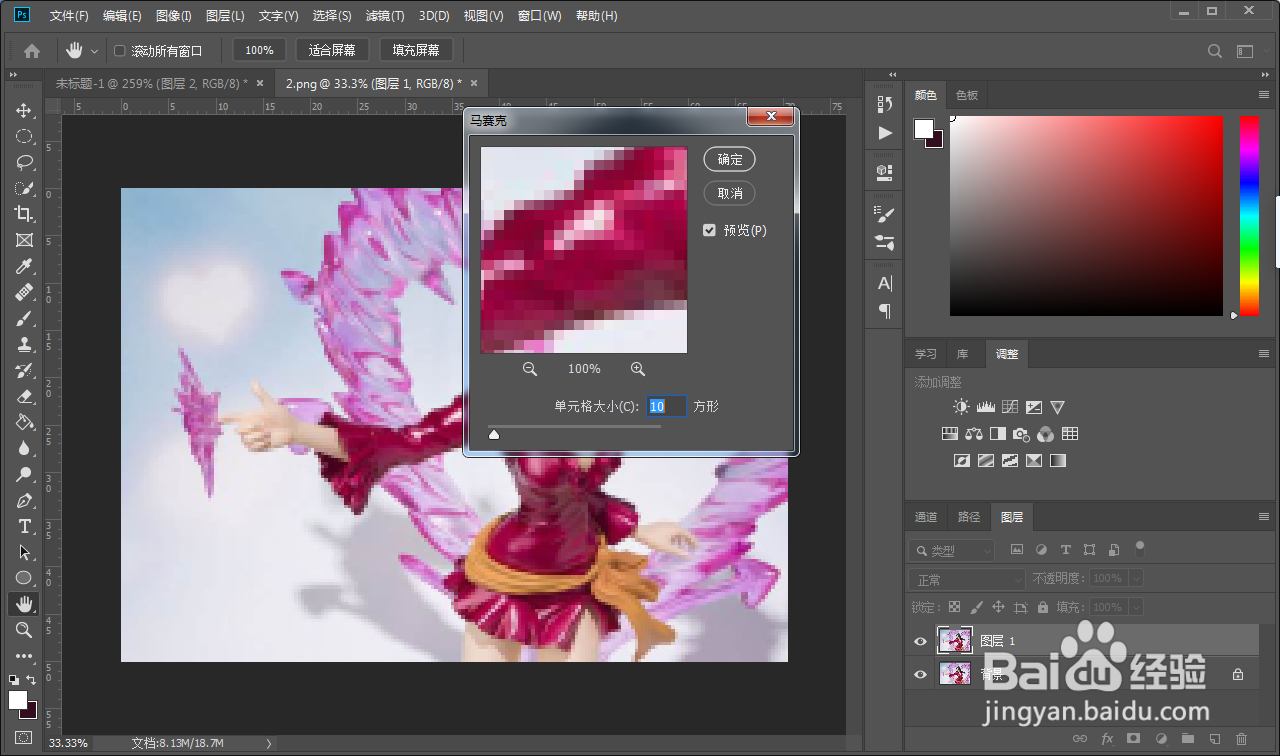Select the Blur tool
Screen dimensions: 1280x756
(24, 448)
